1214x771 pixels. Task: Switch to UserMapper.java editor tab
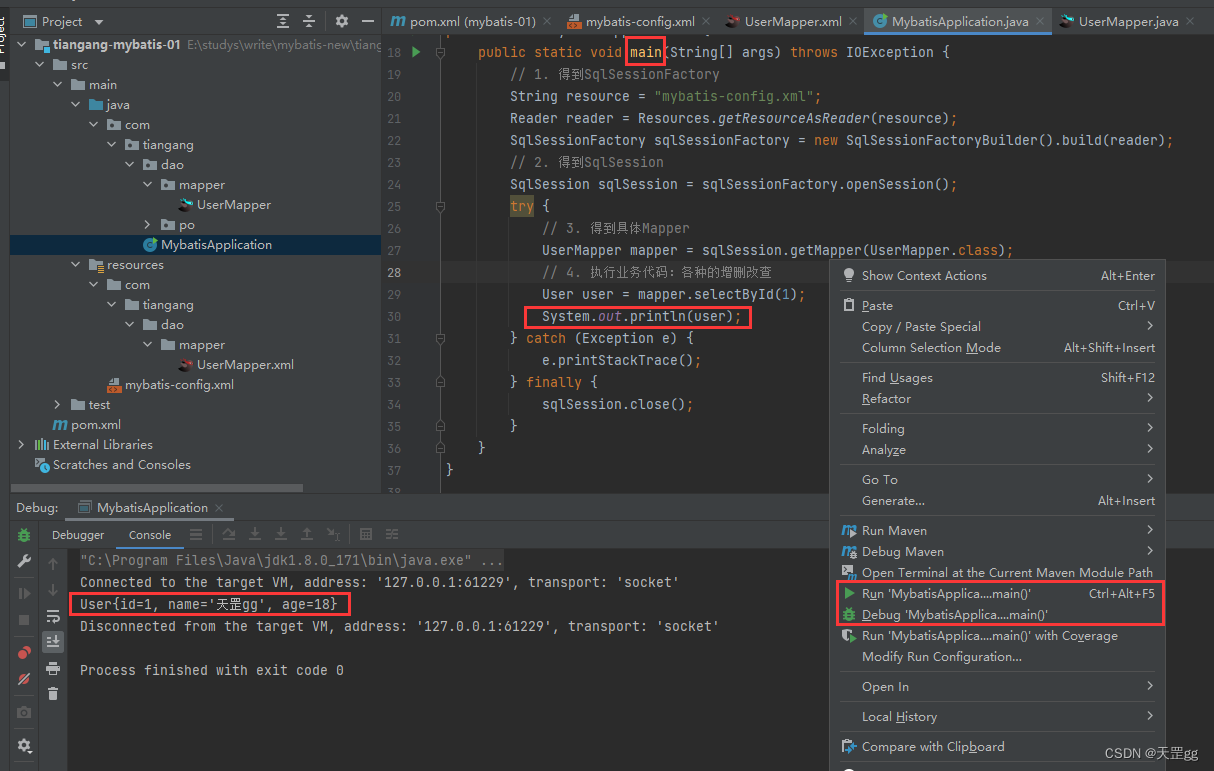[1125, 21]
